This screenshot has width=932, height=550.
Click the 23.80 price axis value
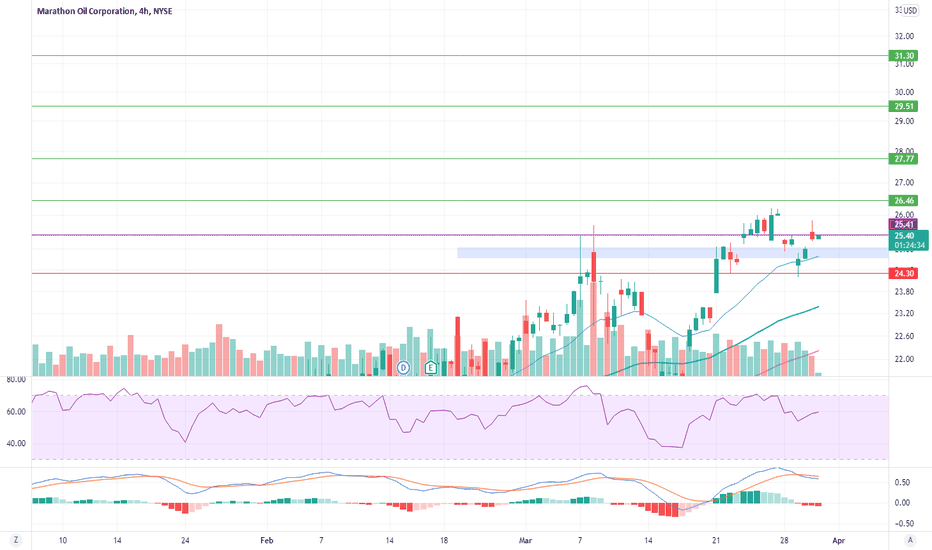coord(904,291)
